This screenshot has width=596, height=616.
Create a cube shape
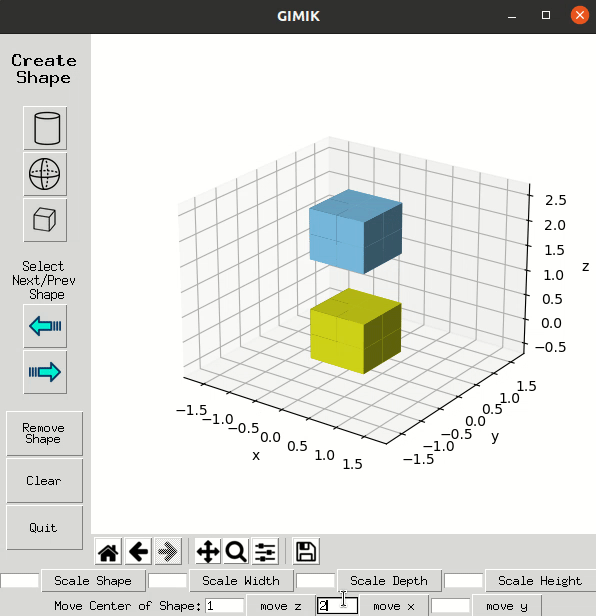pyautogui.click(x=45, y=220)
